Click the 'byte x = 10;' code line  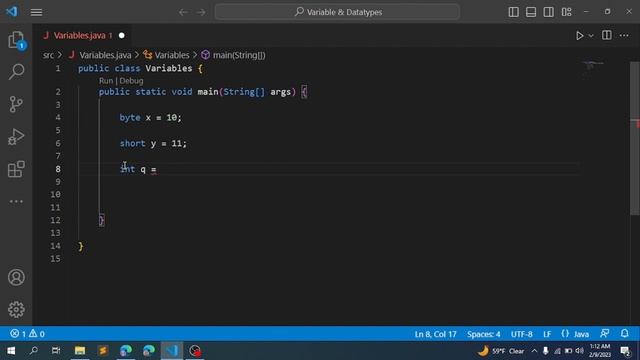pos(150,118)
